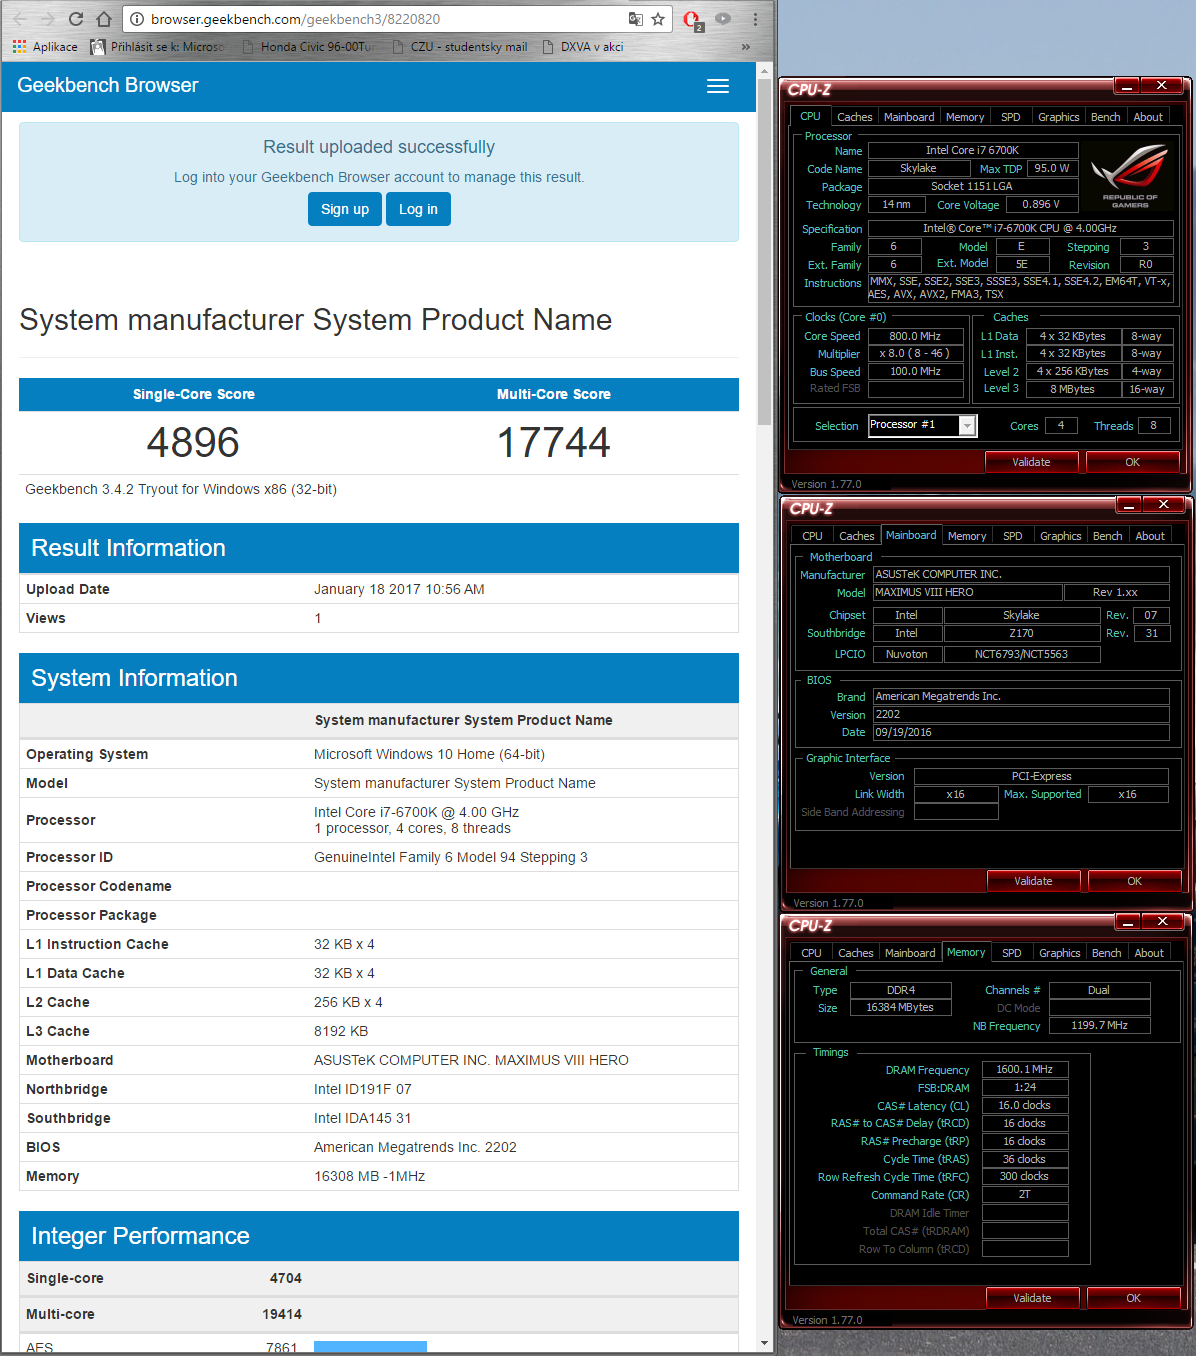This screenshot has width=1196, height=1356.
Task: Click the site info icon in address bar
Action: 137,19
